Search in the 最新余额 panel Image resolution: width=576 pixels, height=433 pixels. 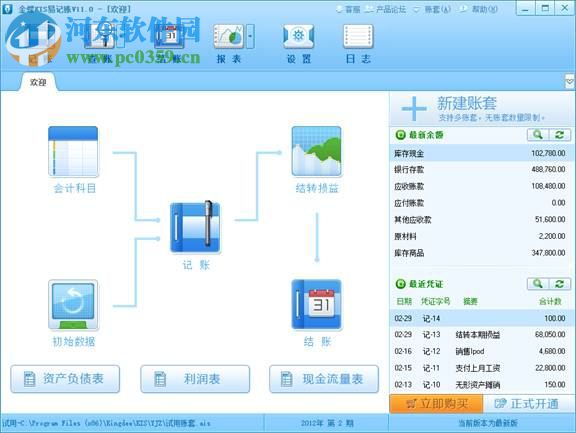point(538,135)
